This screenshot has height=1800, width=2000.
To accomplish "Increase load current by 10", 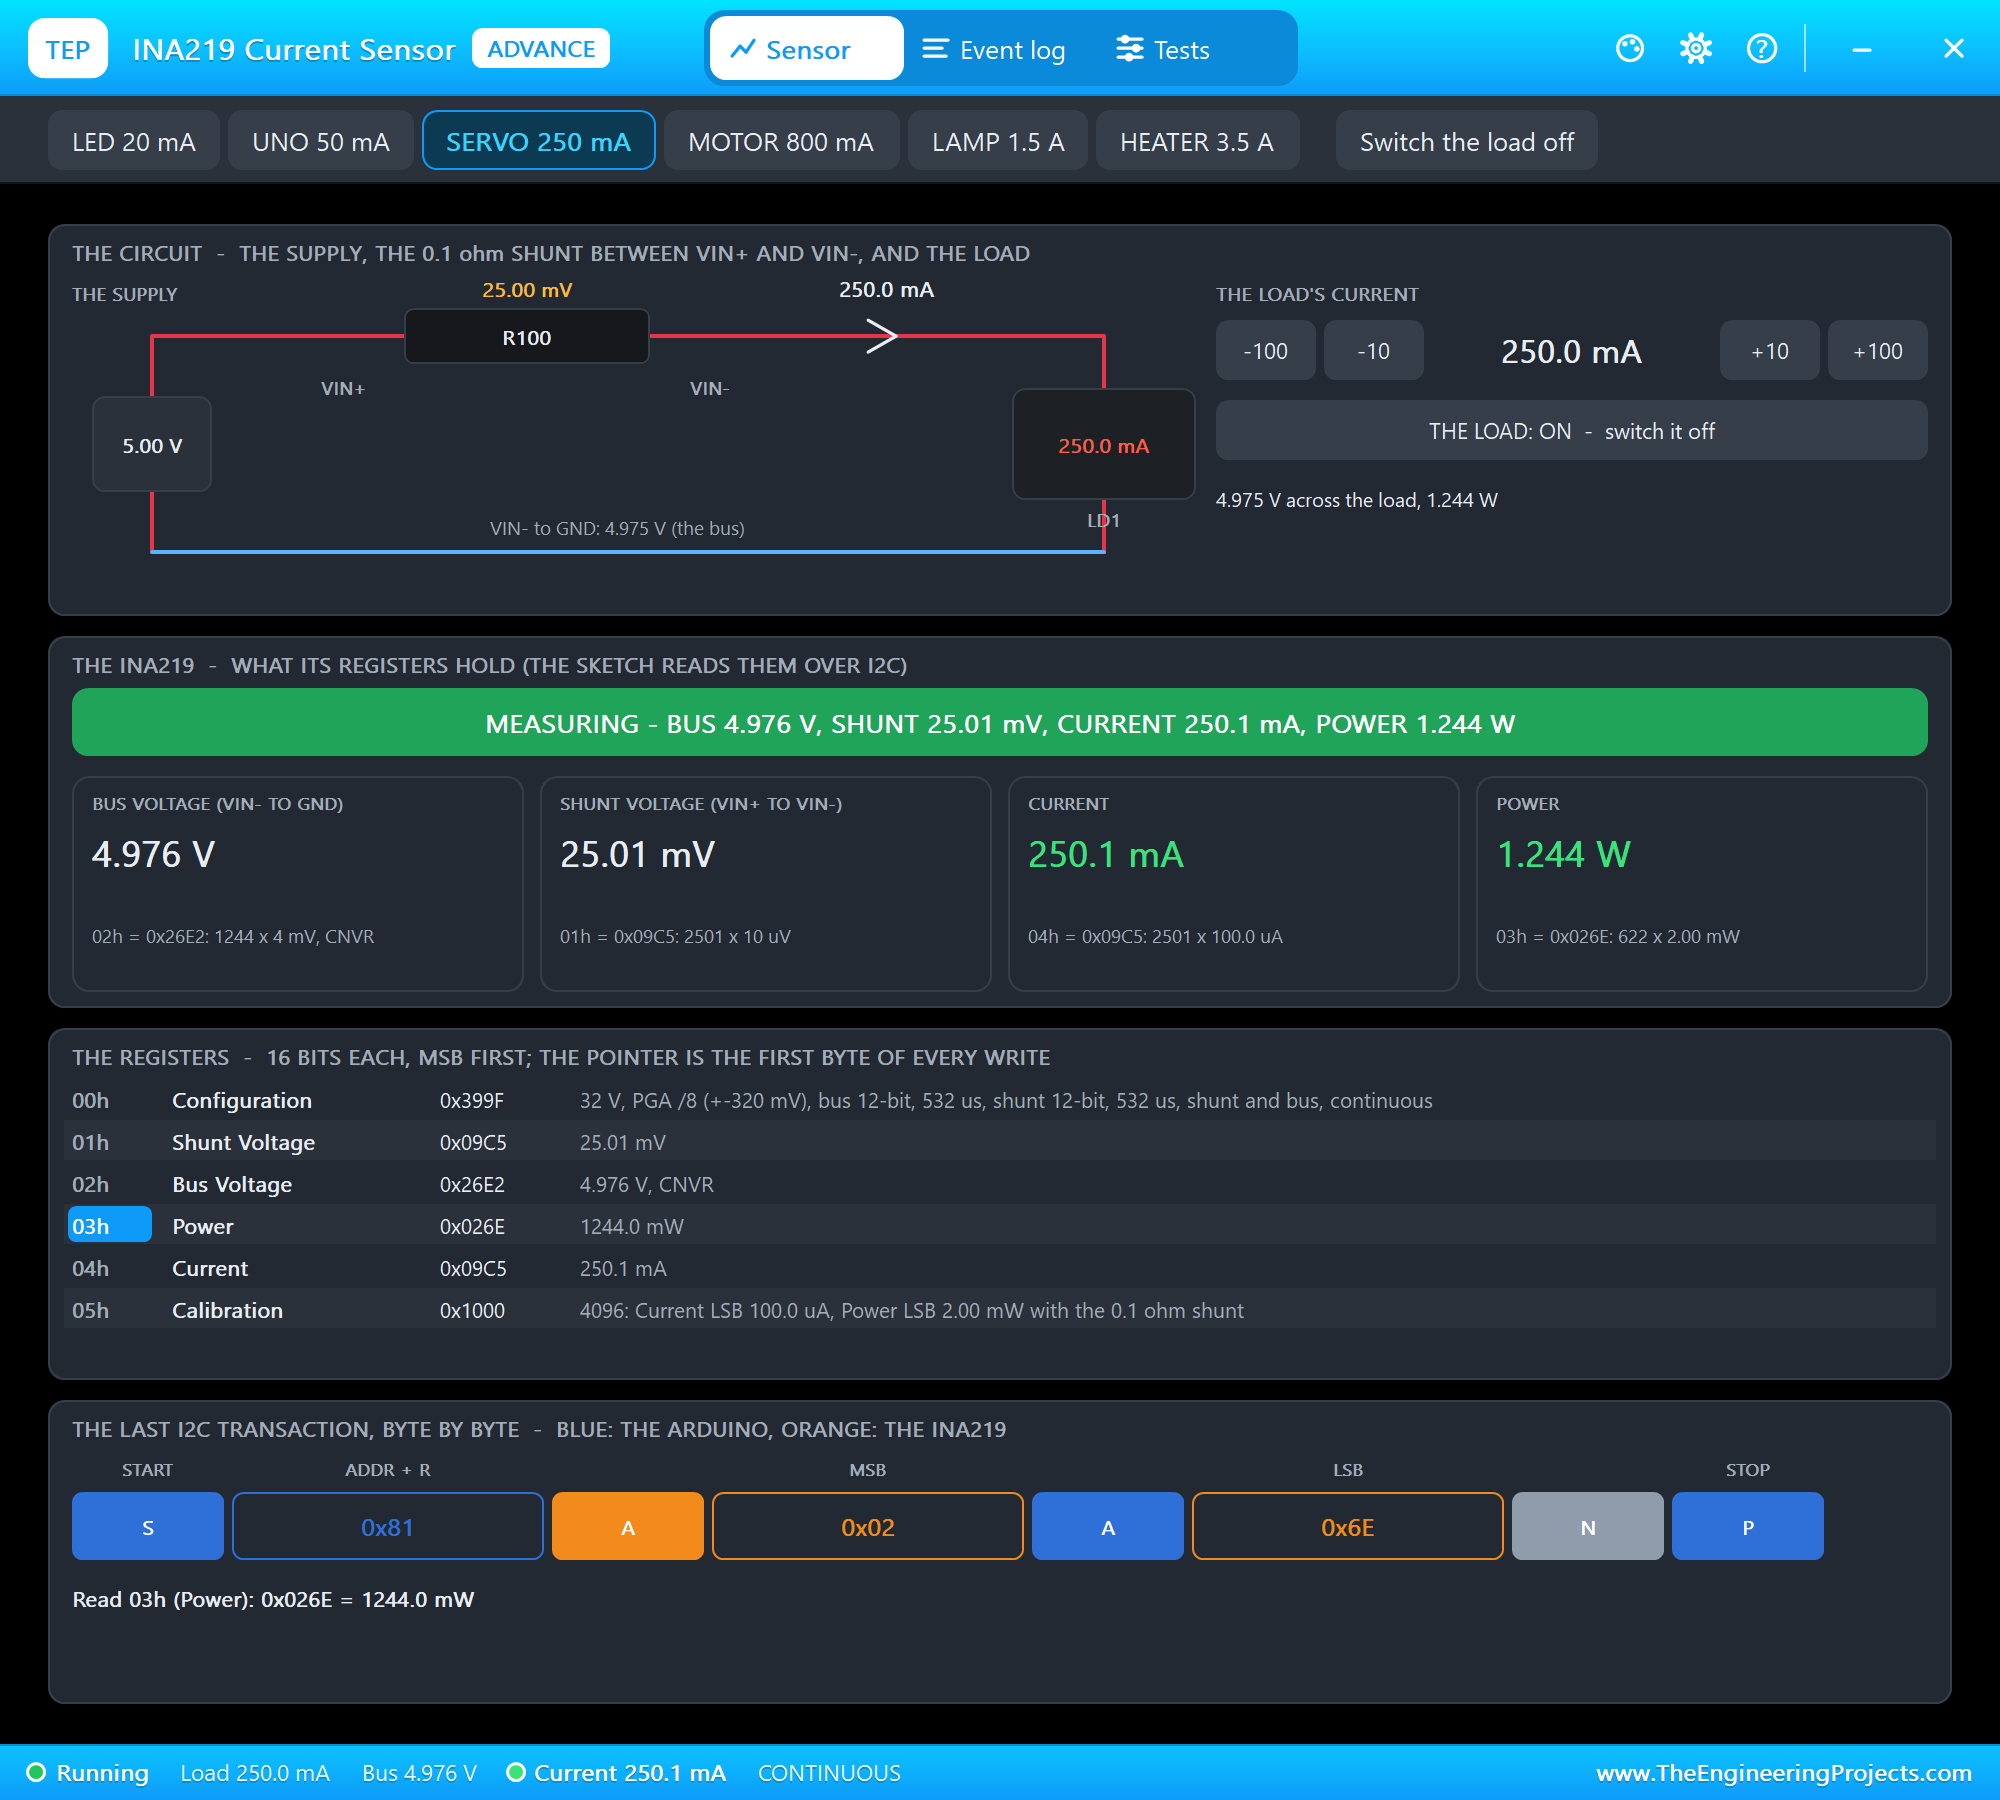I will click(1770, 351).
